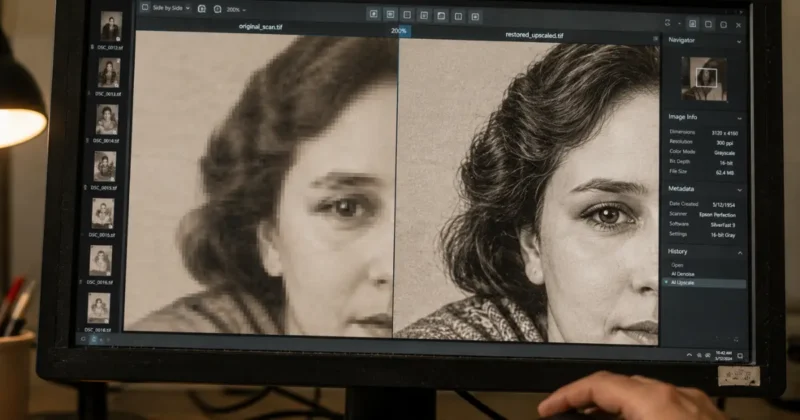Click the last icon in the center toolbar group

[475, 17]
